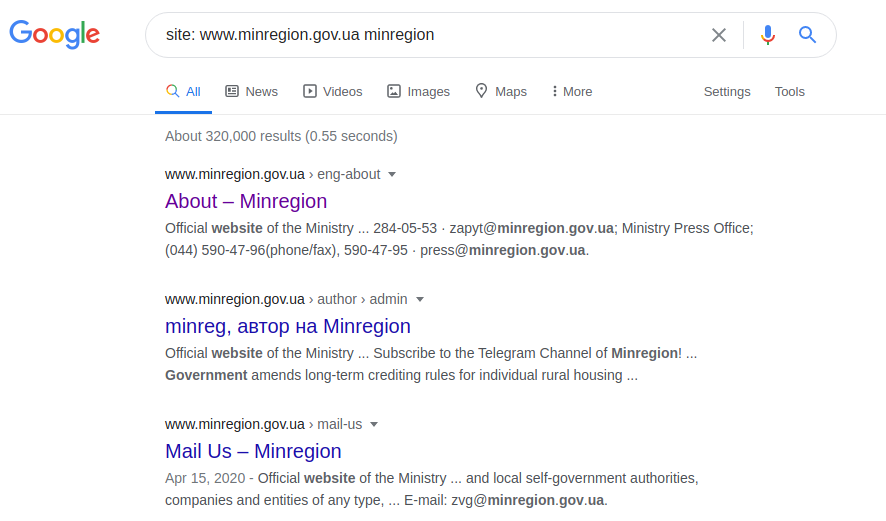Click the About 320,000 results text
Screen dimensions: 886x521
(x=281, y=136)
